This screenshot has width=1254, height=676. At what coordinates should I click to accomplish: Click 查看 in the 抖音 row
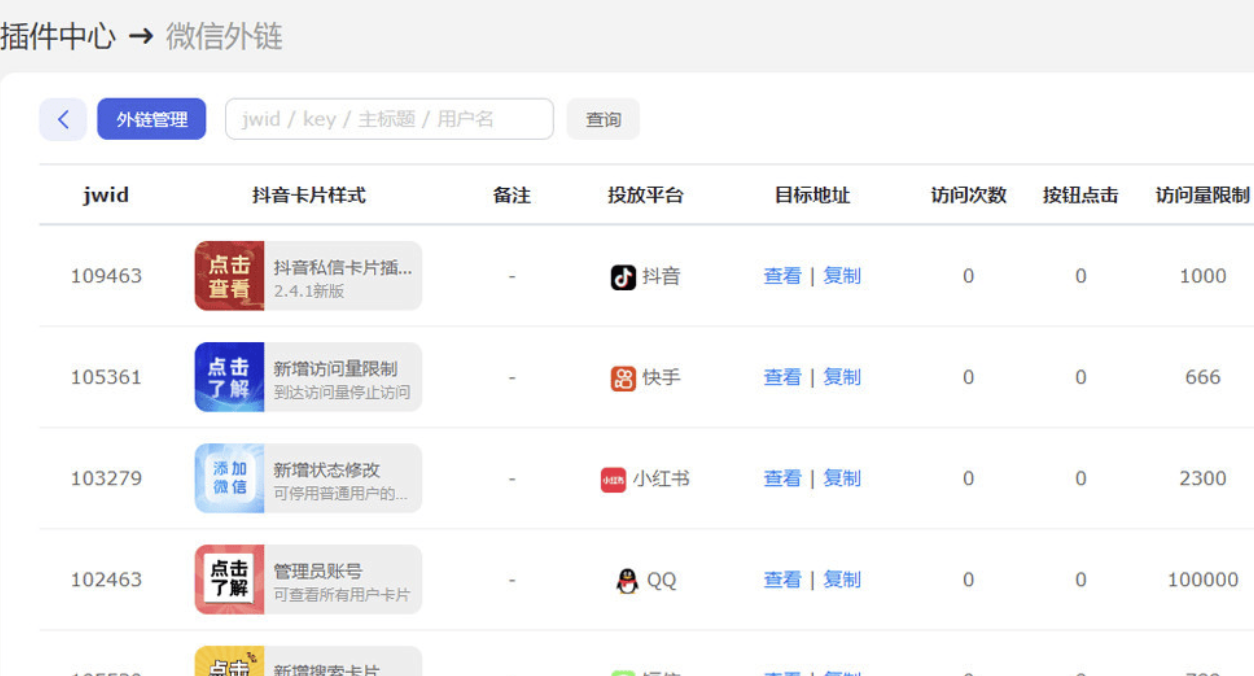tap(781, 277)
